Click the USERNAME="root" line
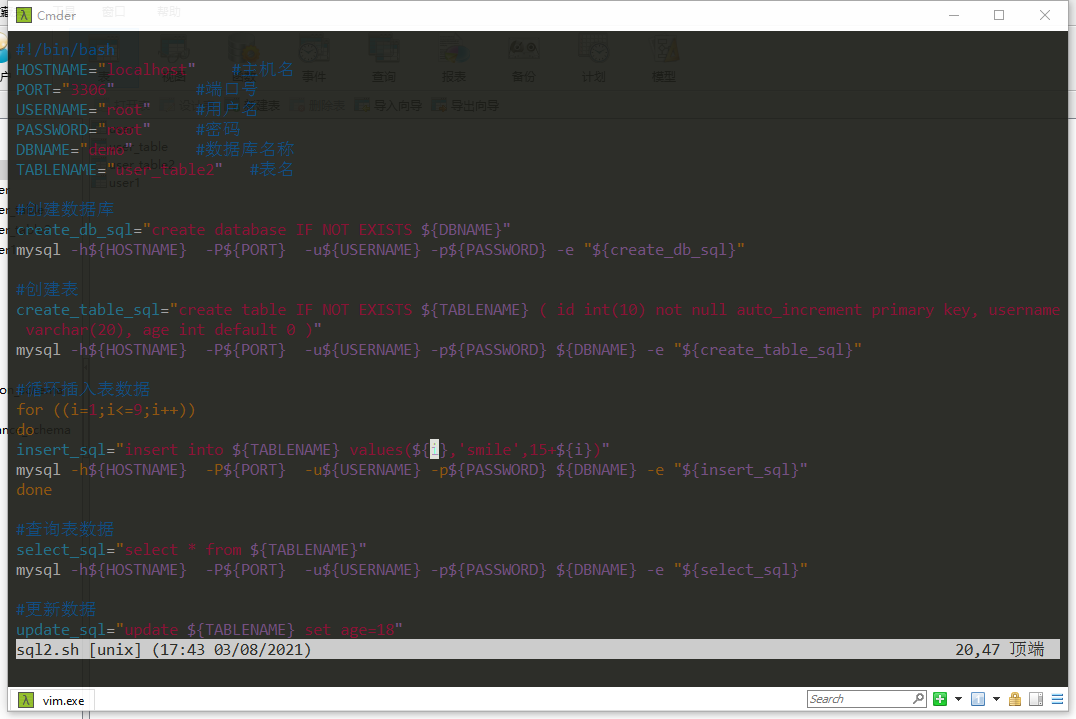1076x719 pixels. pyautogui.click(x=83, y=110)
